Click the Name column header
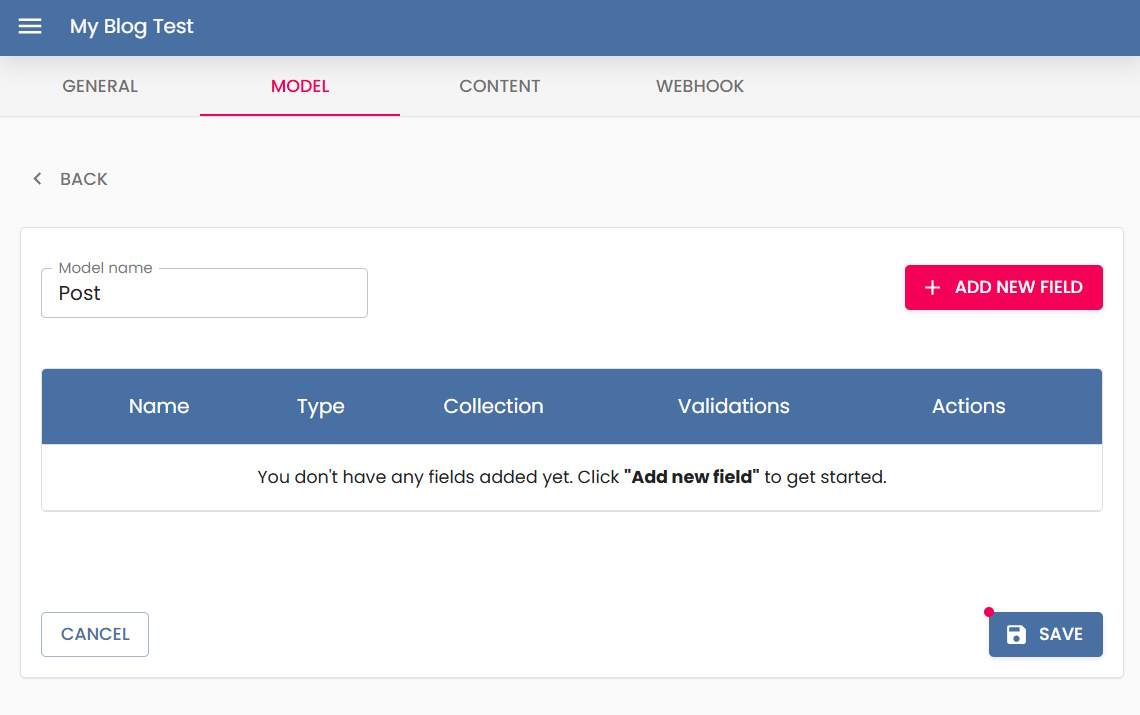 [159, 406]
